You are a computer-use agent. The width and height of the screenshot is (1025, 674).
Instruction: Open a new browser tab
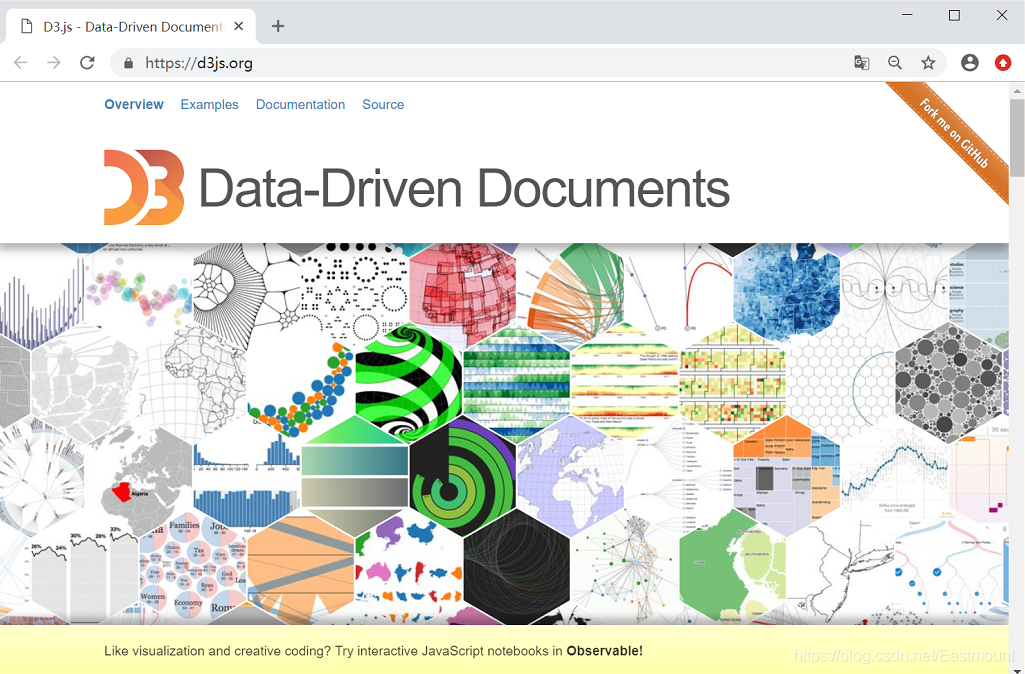pyautogui.click(x=278, y=26)
